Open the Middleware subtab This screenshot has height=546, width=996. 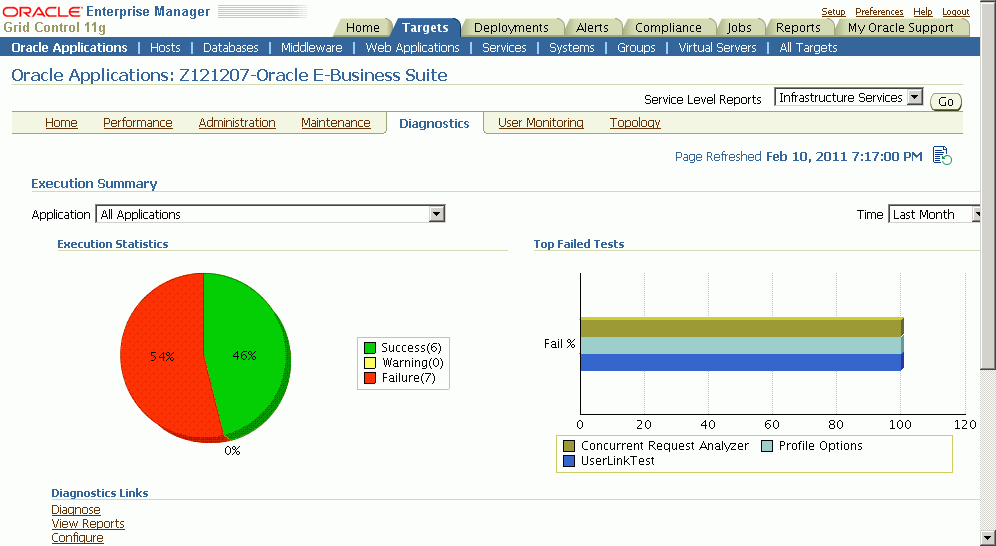(311, 48)
